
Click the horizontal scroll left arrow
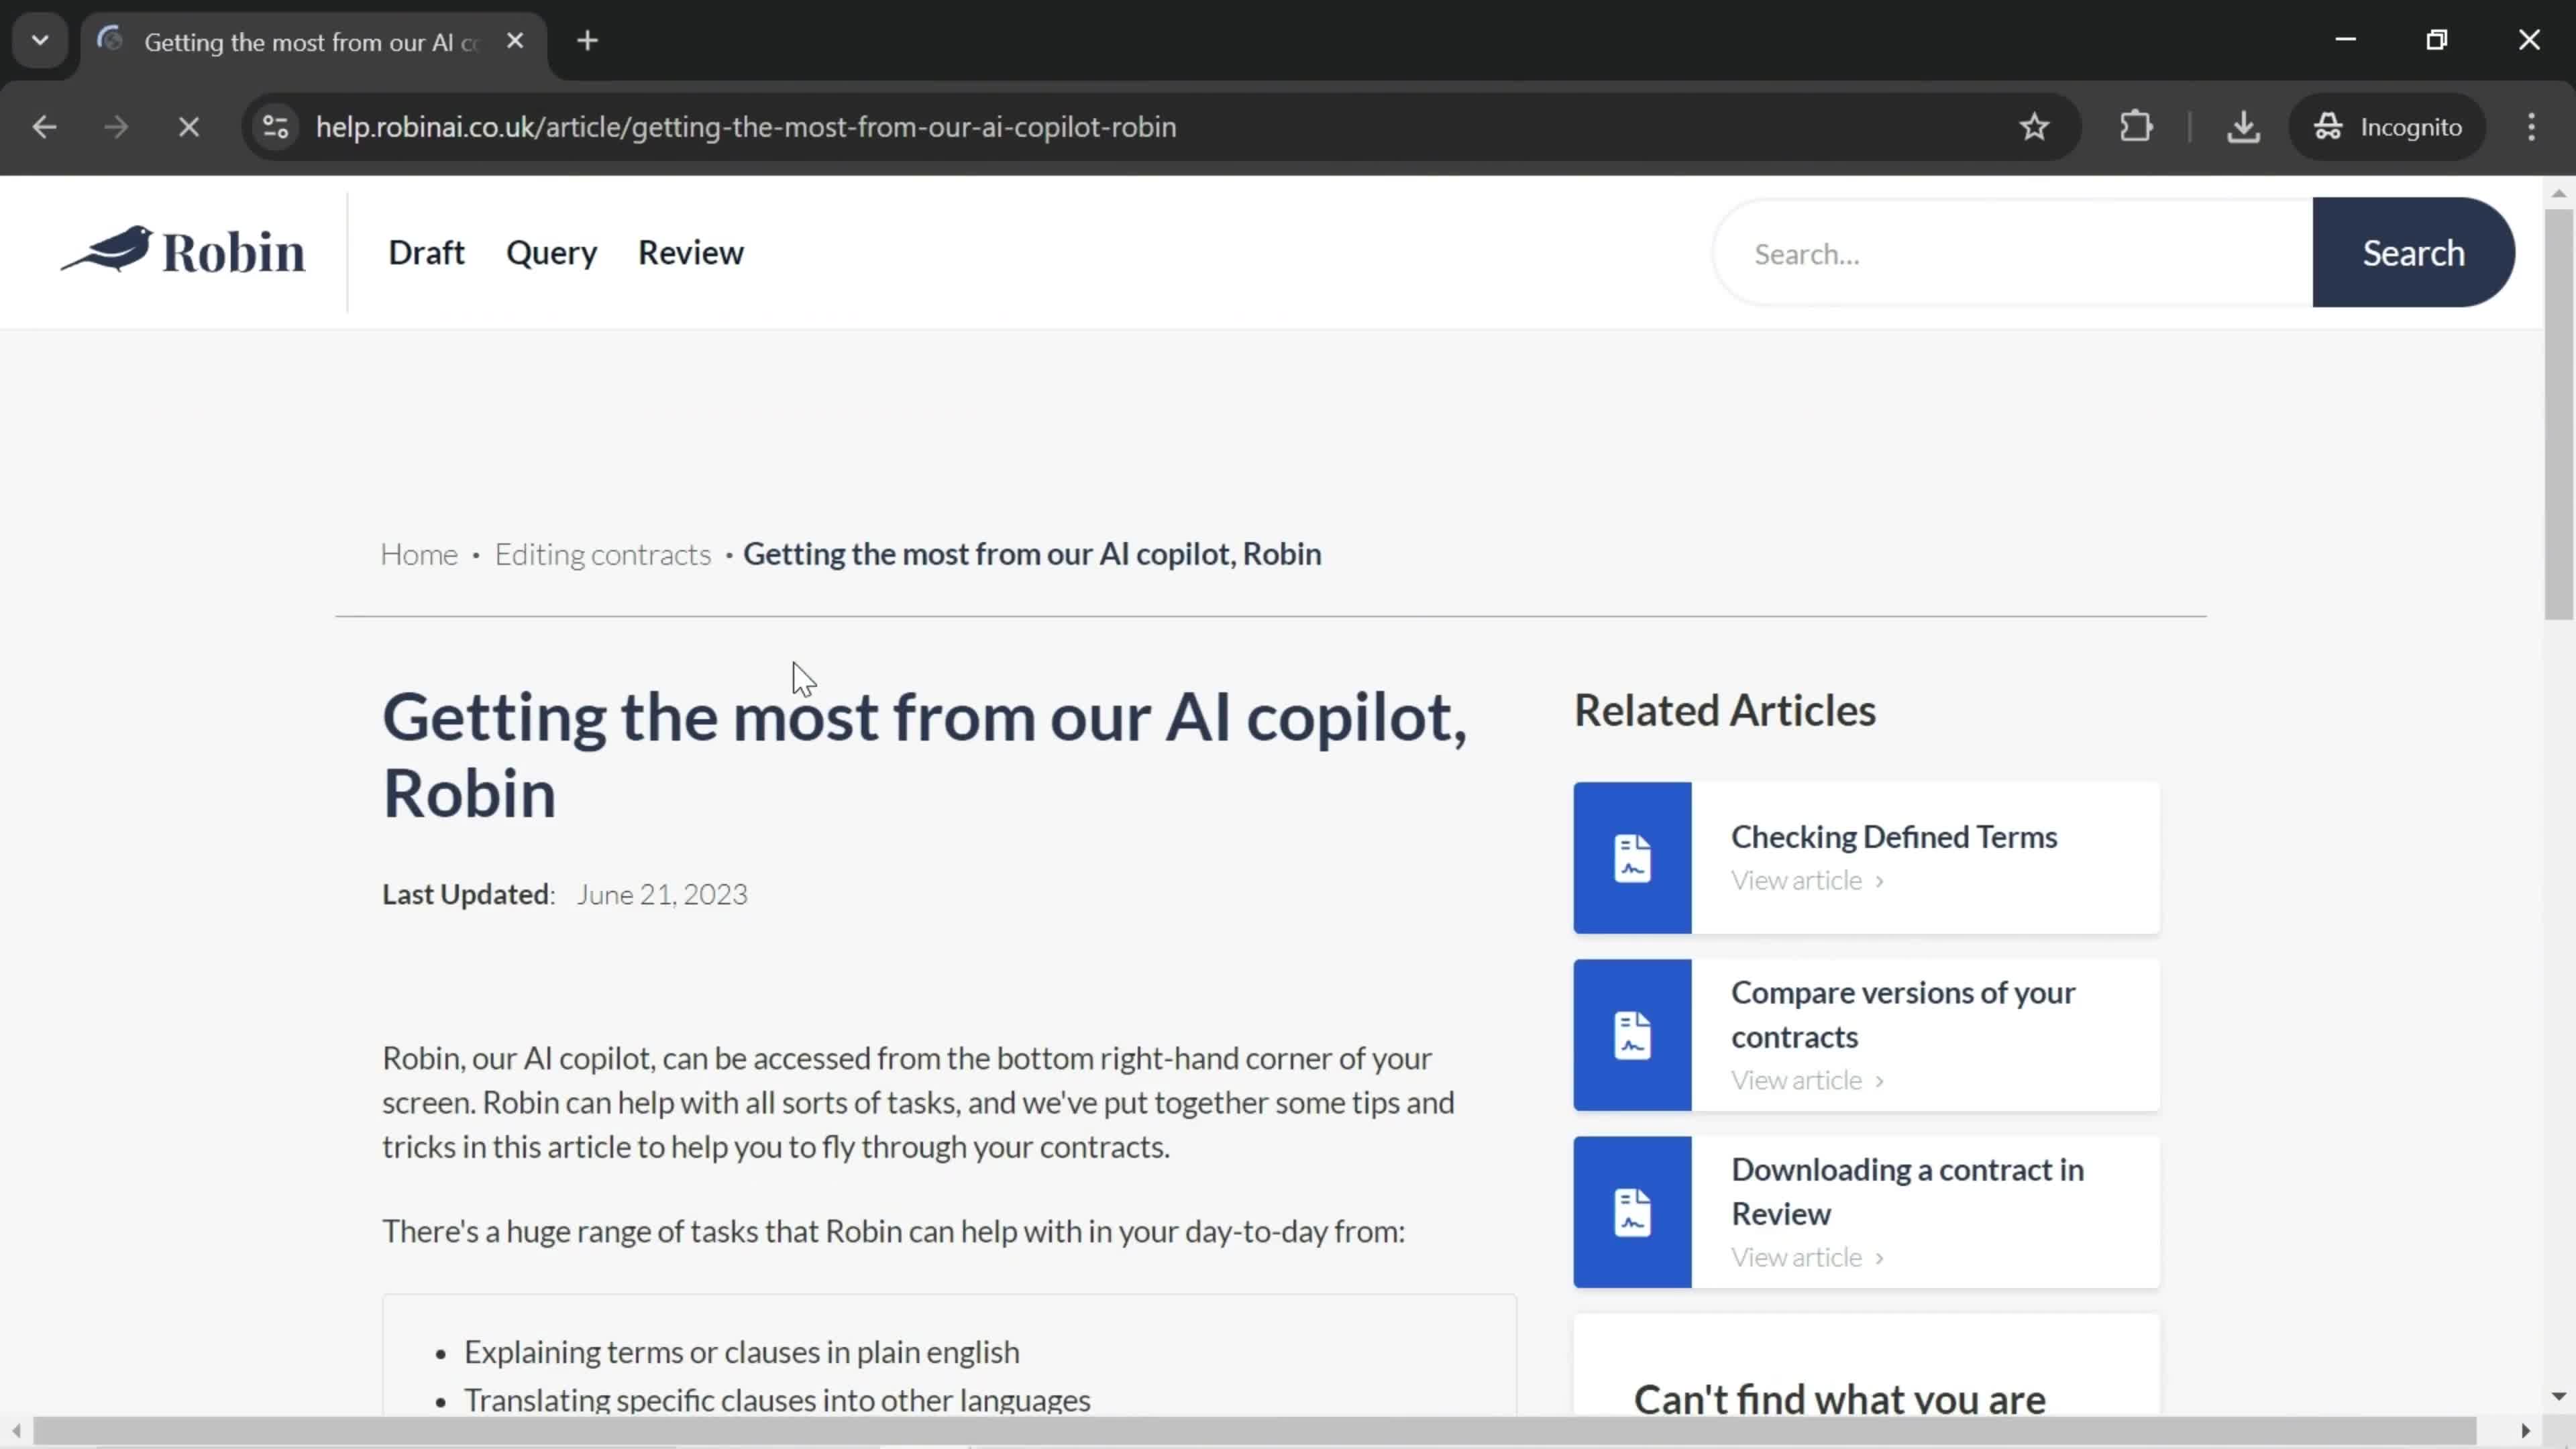[x=16, y=1431]
